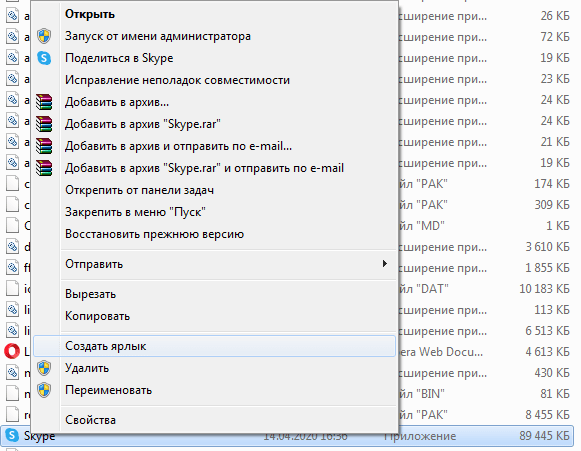Image resolution: width=581 pixels, height=451 pixels.
Task: Click the file icon in 23 КБ row
Action: click(12, 79)
